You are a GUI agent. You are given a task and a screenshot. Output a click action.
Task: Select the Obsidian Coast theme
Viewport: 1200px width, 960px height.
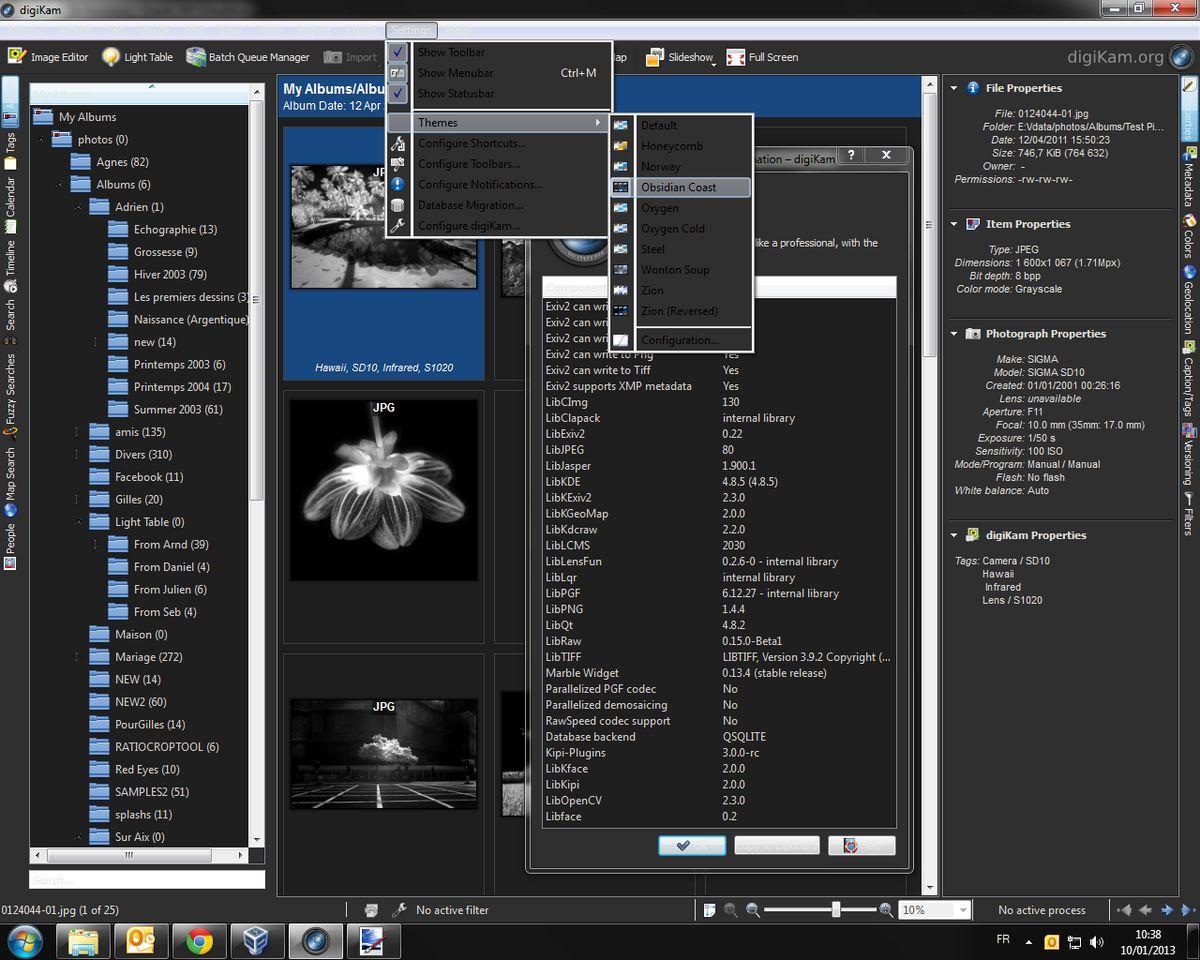(678, 187)
